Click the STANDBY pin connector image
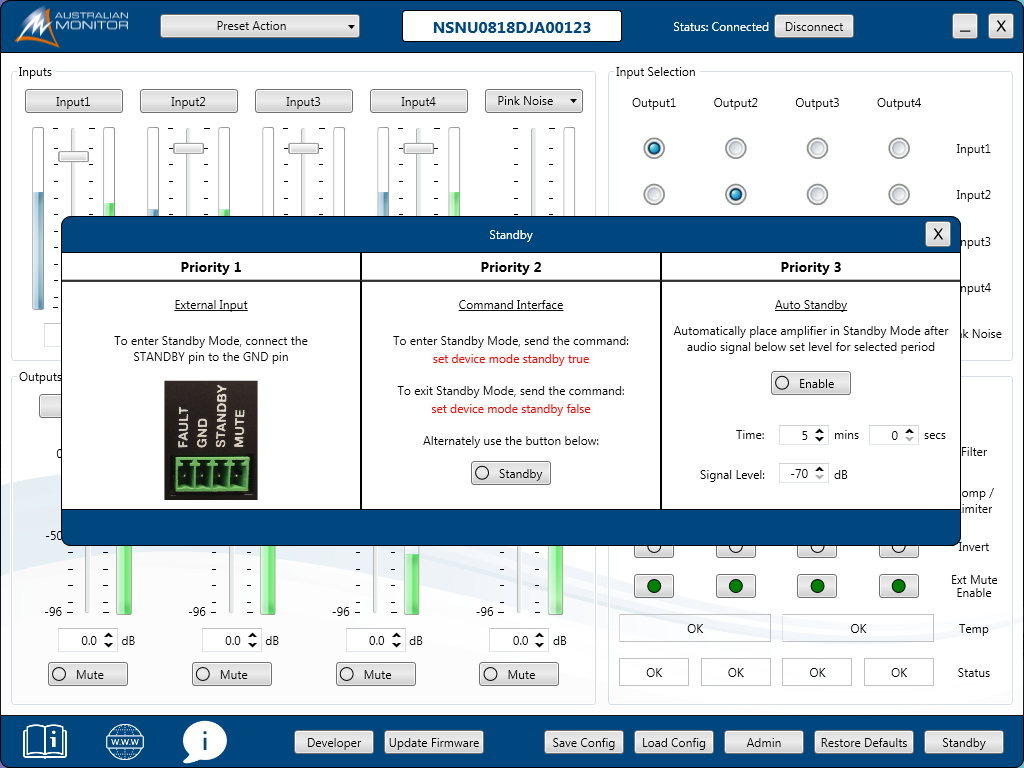This screenshot has height=768, width=1024. [x=211, y=440]
